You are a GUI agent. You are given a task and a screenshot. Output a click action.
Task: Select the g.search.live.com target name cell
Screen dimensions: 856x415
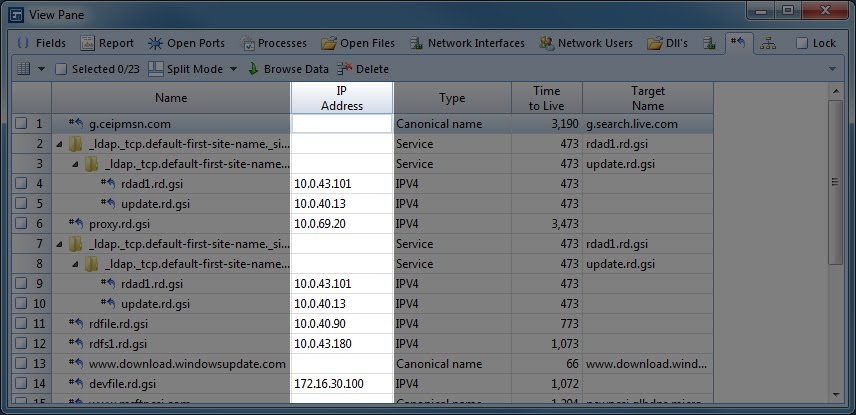click(648, 124)
